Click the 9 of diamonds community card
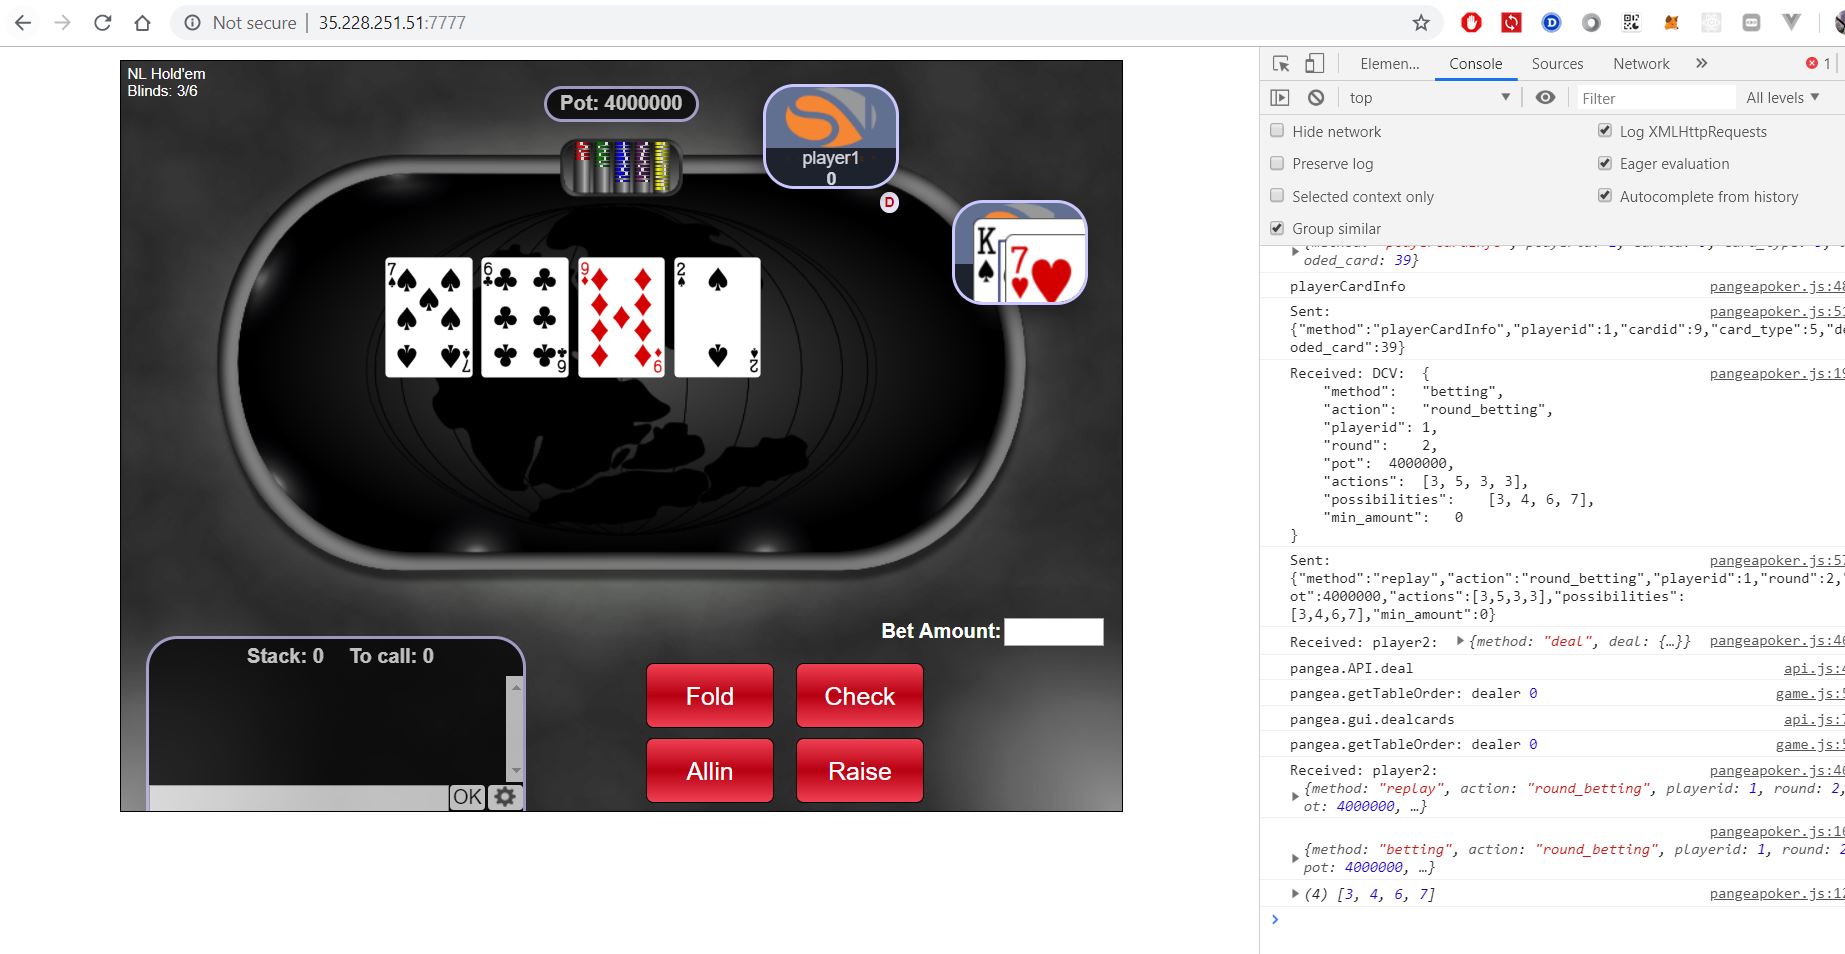The height and width of the screenshot is (954, 1845). 621,317
